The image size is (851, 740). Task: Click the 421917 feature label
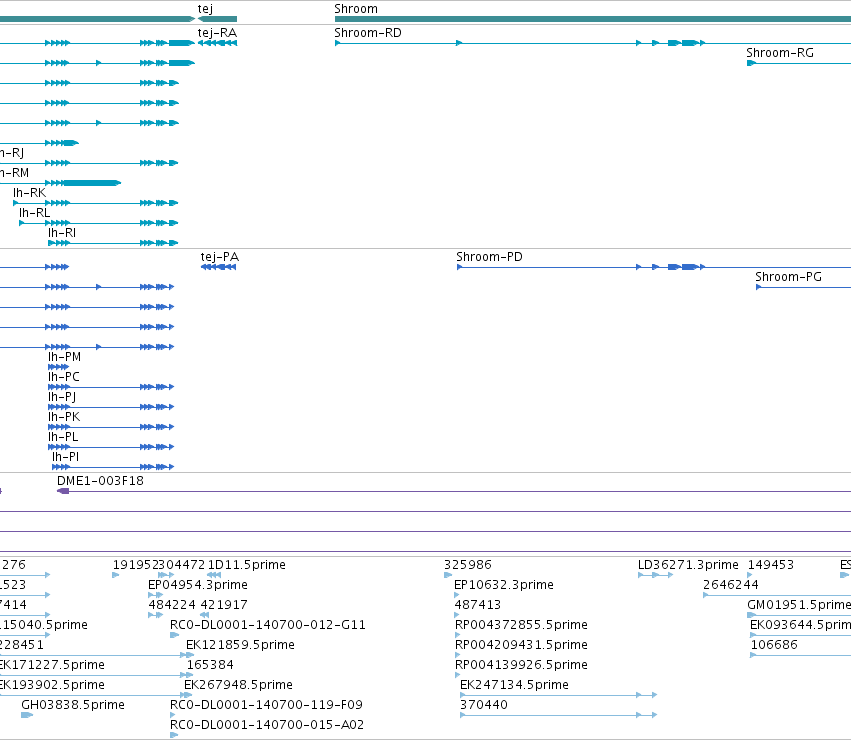point(224,605)
